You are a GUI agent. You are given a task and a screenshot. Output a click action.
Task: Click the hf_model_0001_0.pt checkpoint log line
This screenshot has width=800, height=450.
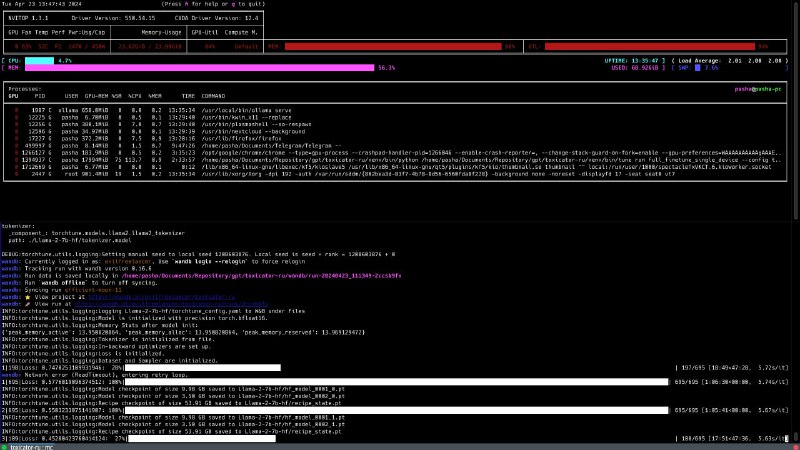(x=173, y=389)
